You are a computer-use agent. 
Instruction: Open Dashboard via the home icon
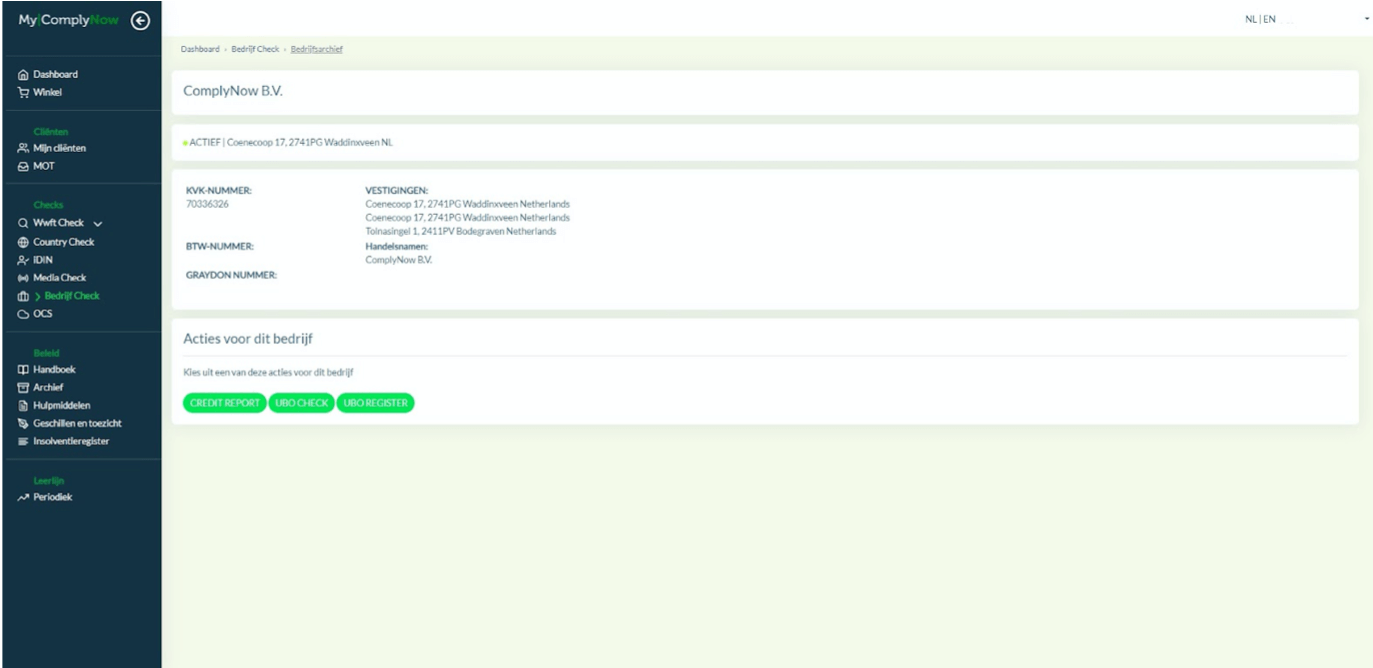click(23, 75)
